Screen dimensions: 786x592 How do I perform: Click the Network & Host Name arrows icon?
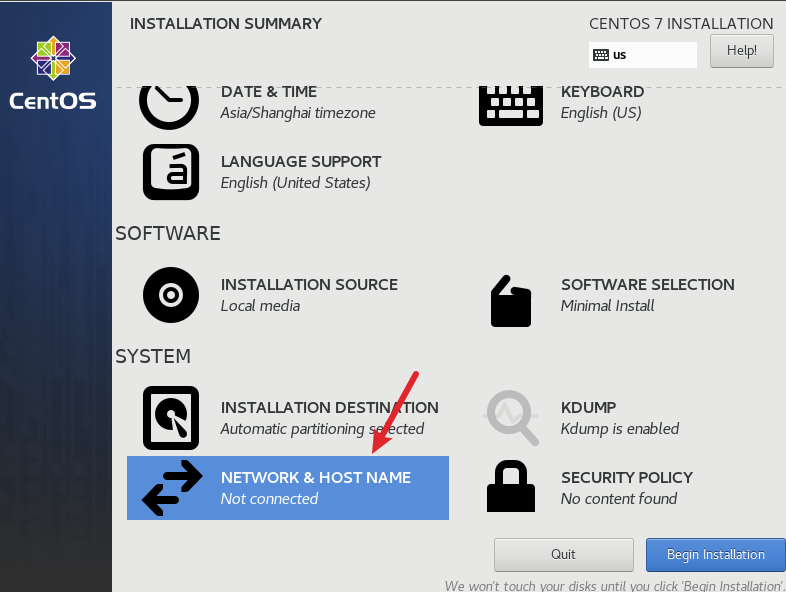[x=172, y=488]
